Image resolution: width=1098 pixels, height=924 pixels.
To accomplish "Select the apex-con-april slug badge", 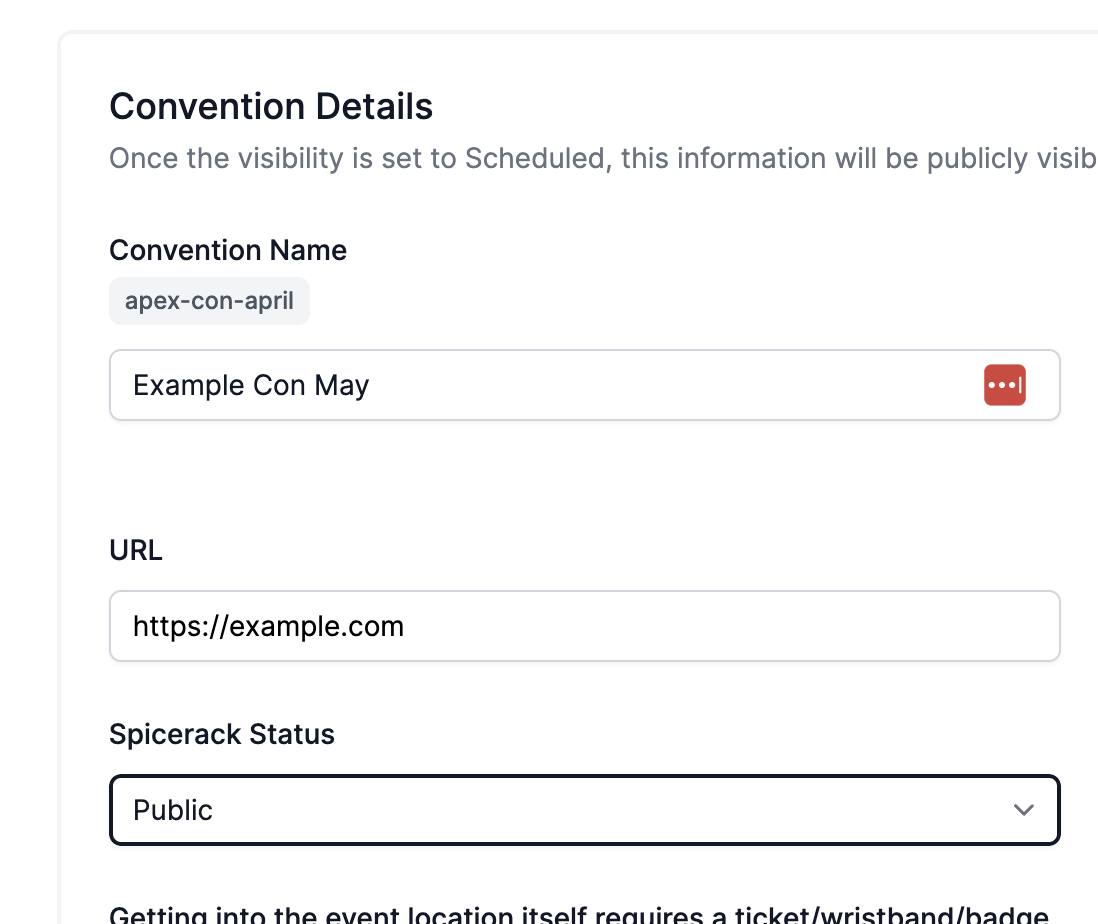I will [209, 301].
